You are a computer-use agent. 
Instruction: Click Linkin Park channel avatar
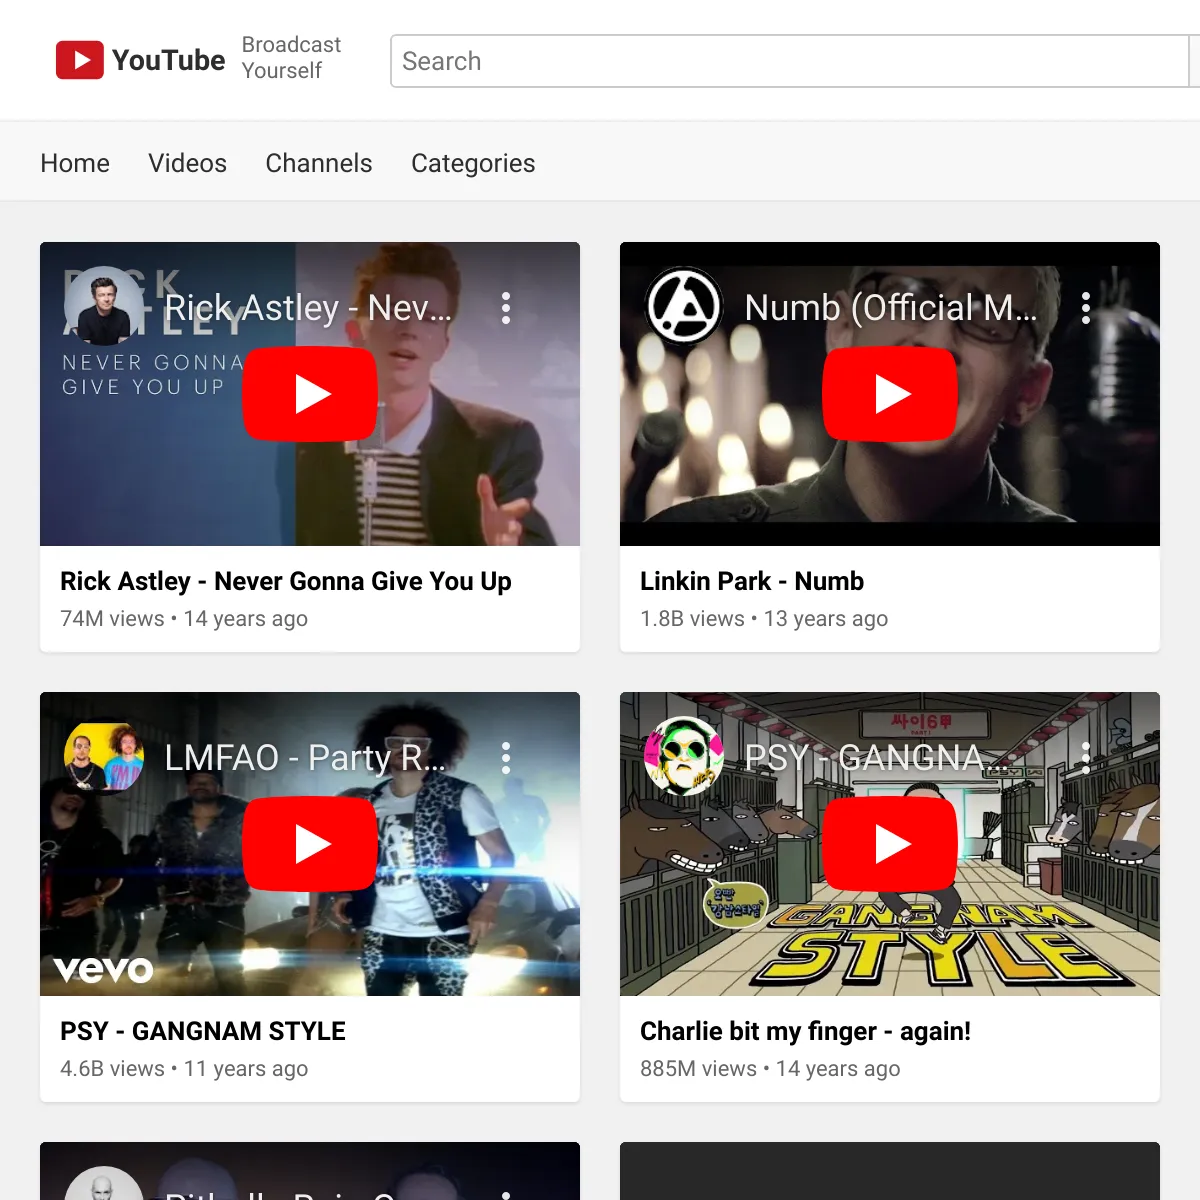[x=684, y=306]
